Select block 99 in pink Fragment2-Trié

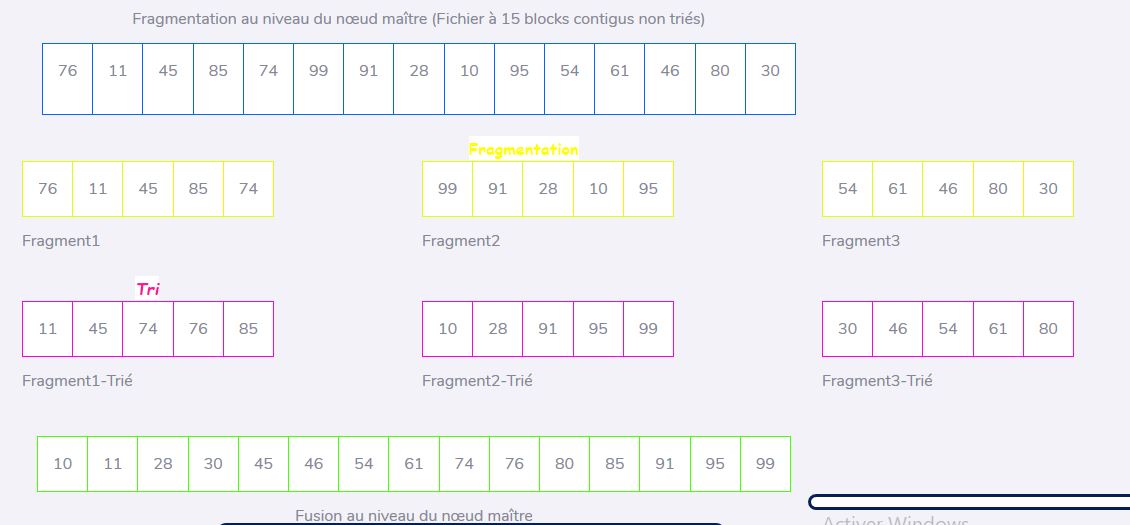[x=649, y=329]
